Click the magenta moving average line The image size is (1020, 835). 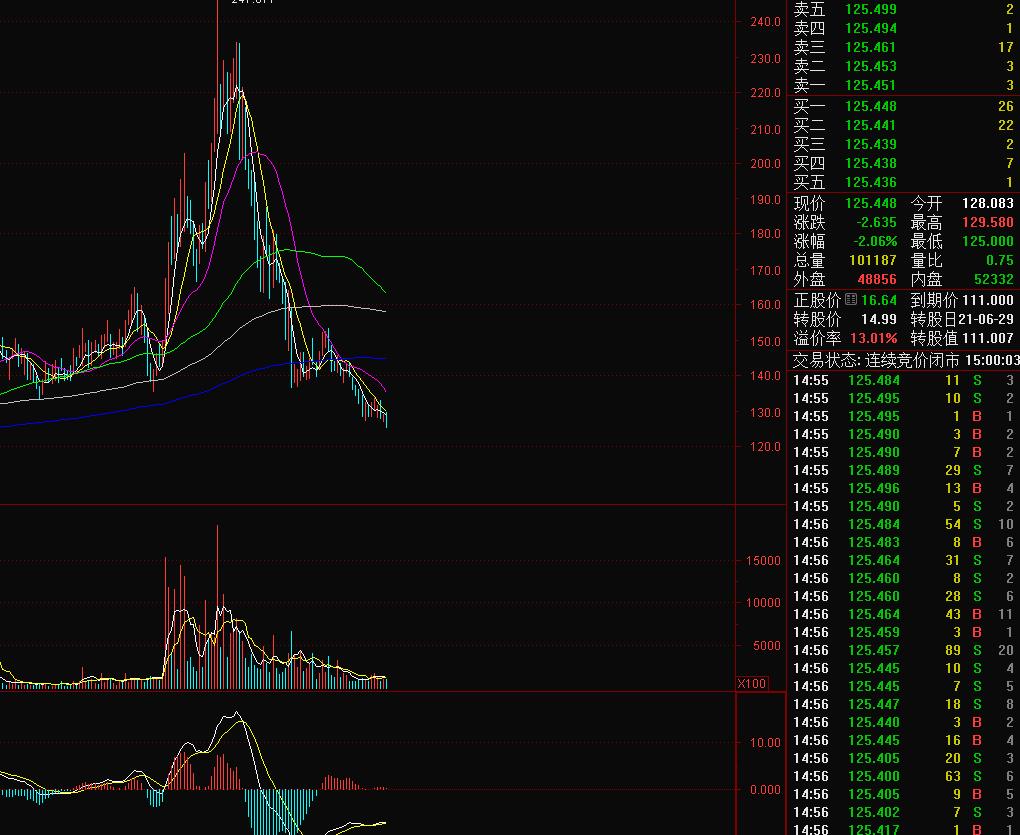tap(286, 213)
